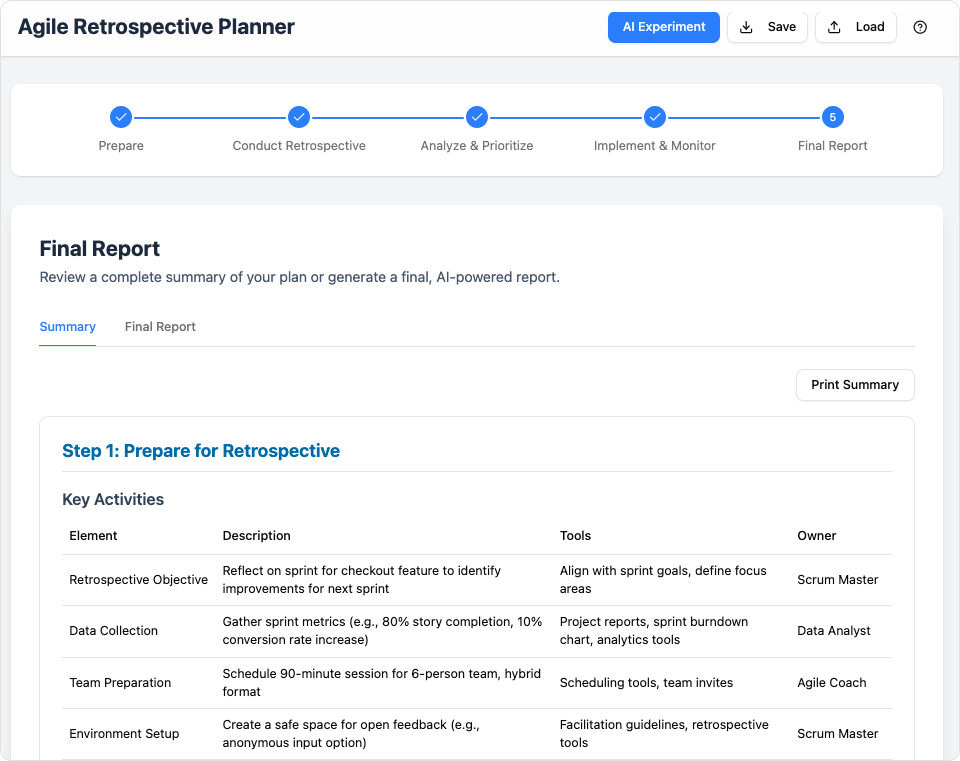Save the retrospective plan
This screenshot has width=960, height=761.
(x=767, y=27)
